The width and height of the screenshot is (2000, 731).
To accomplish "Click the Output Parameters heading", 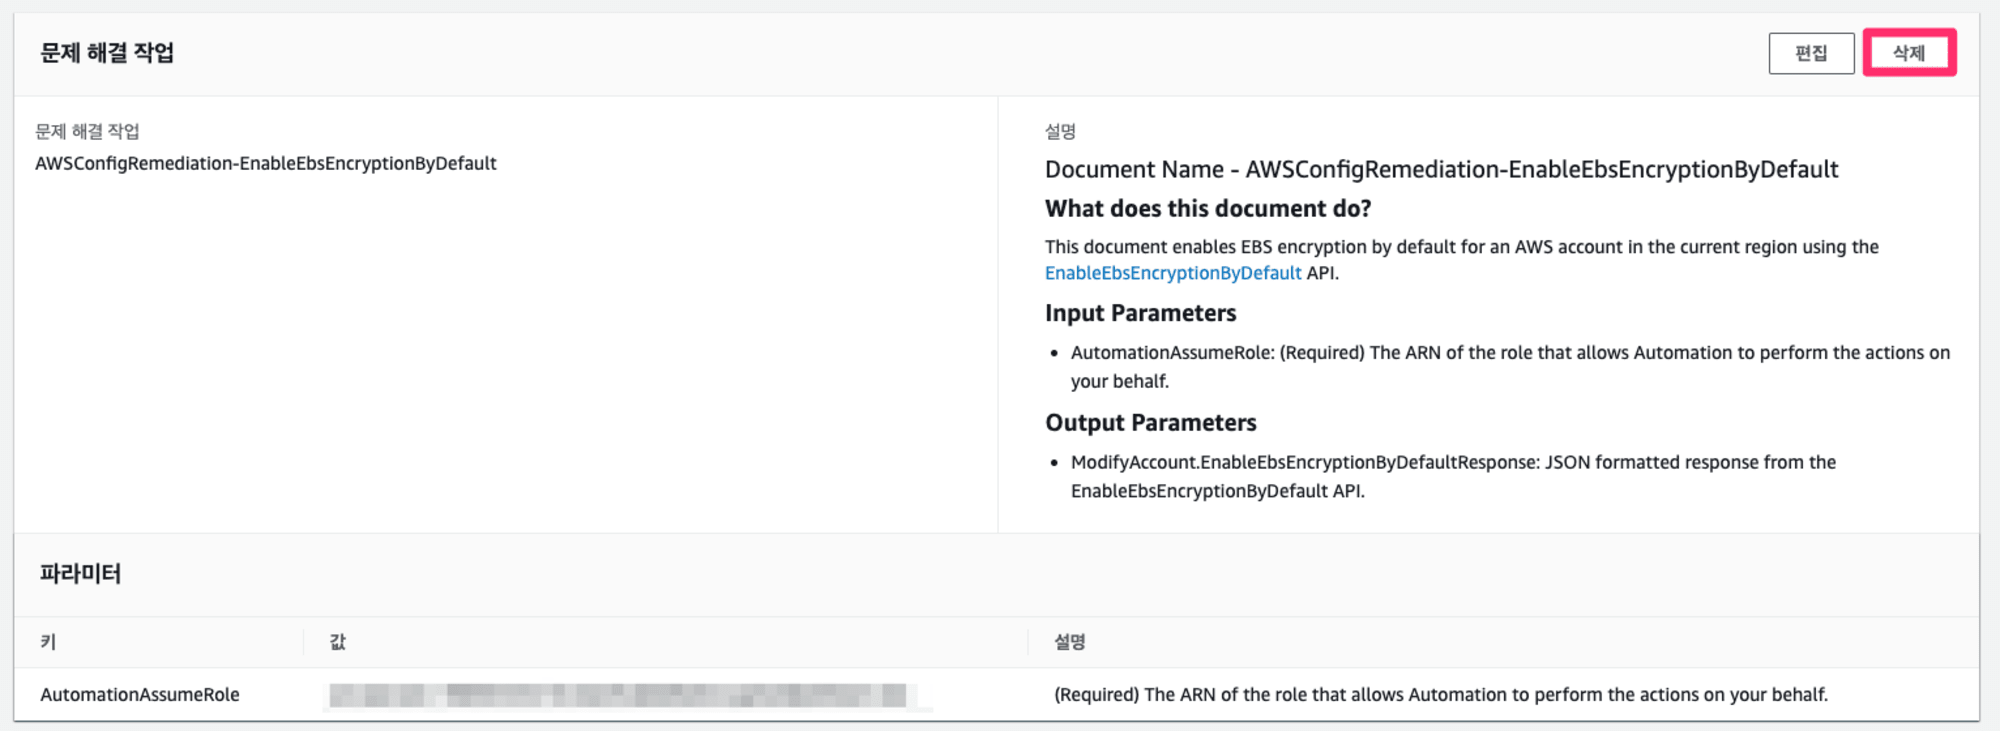I will [1151, 422].
